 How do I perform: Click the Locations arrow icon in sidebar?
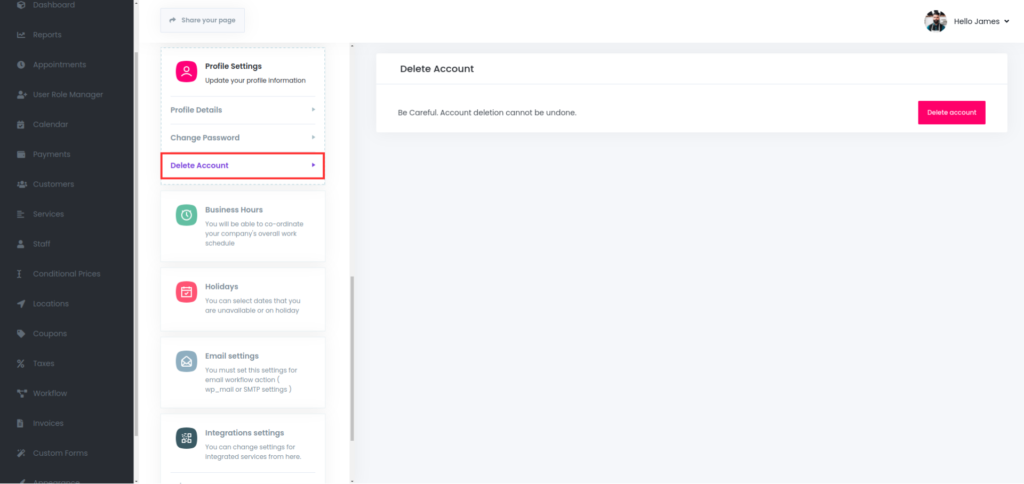click(x=21, y=303)
